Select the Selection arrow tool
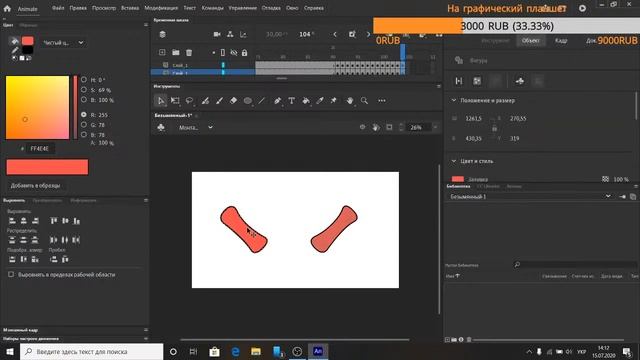 coord(160,101)
